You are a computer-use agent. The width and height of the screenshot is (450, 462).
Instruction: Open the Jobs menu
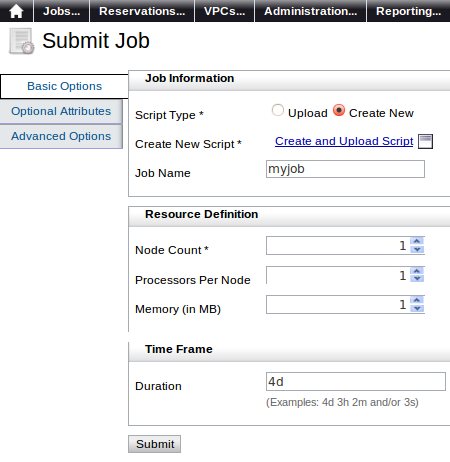click(61, 11)
